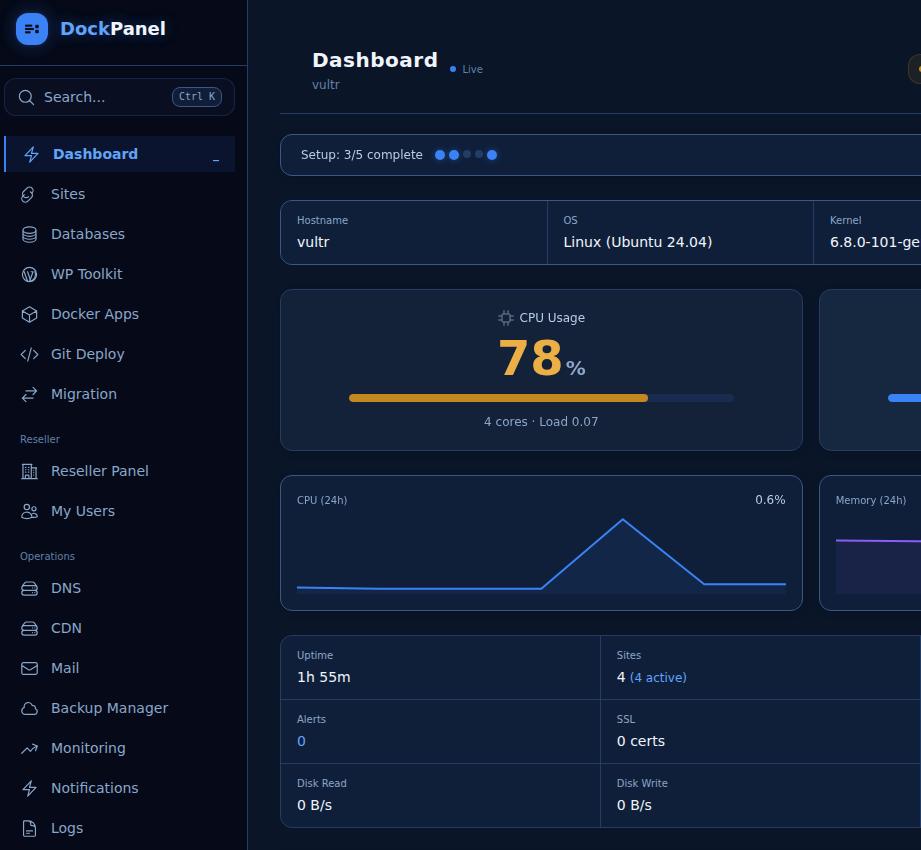Click the 4 cores Load 0.07 text
Screen dimensions: 921x850
click(541, 422)
